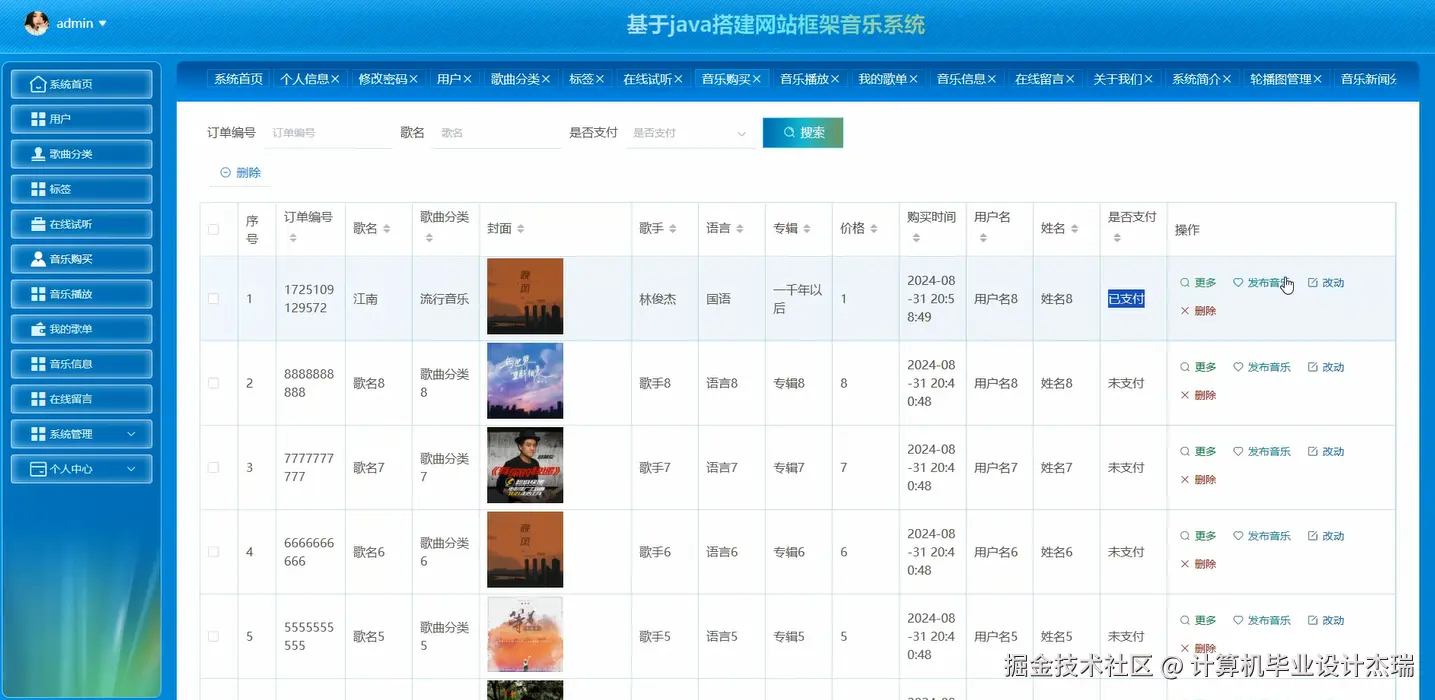1435x700 pixels.
Task: Click 发布音乐 for the 歌名8 row
Action: pyautogui.click(x=1262, y=367)
